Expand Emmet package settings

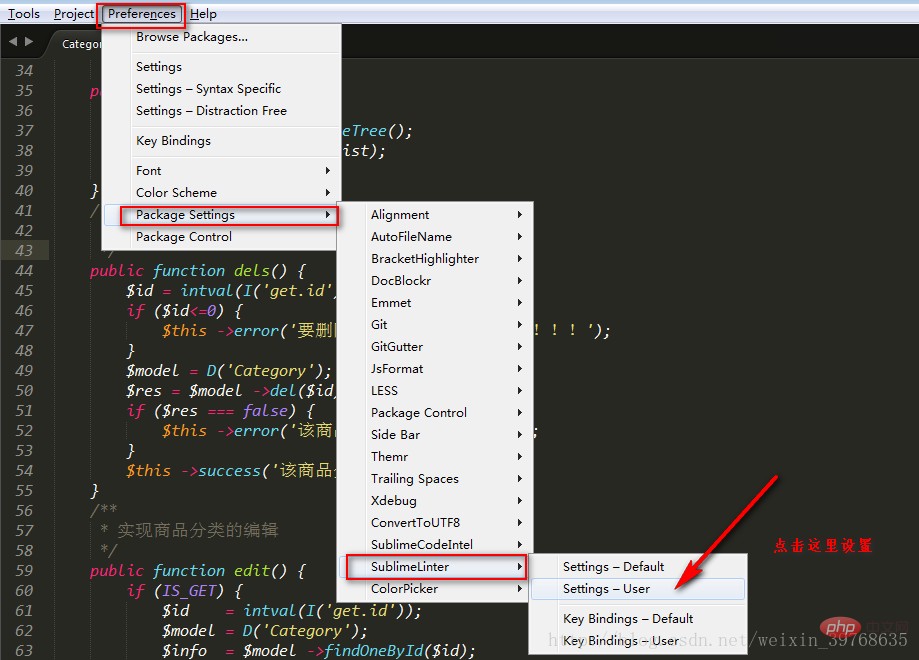[x=435, y=303]
